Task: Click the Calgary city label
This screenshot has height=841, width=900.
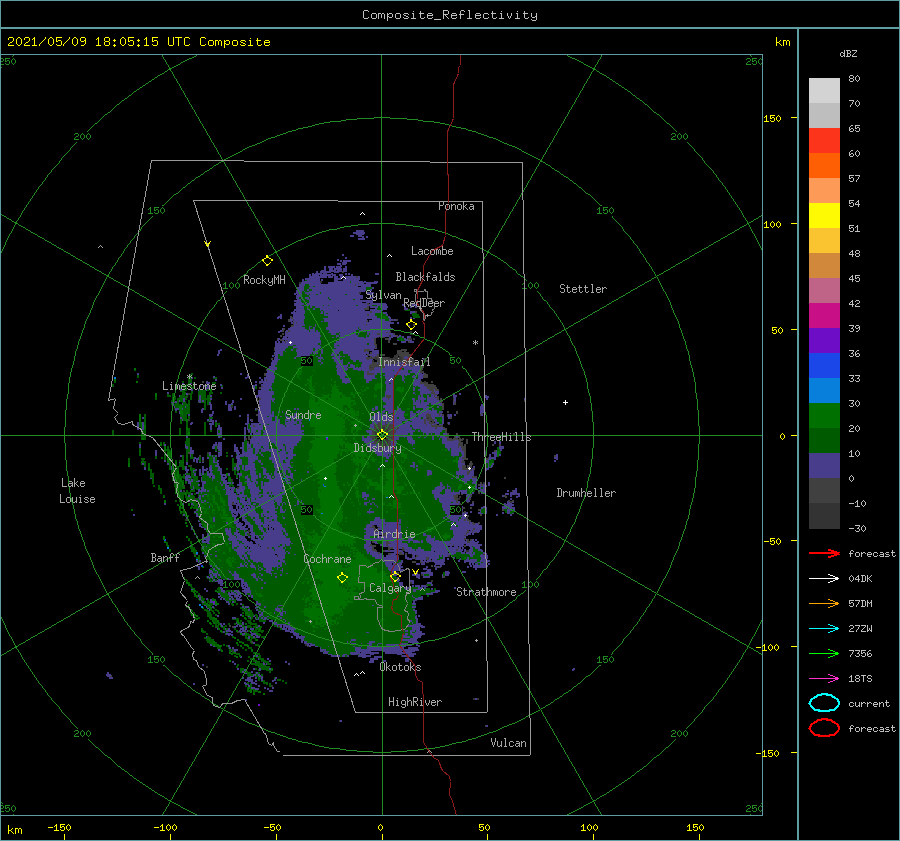Action: pyautogui.click(x=390, y=588)
